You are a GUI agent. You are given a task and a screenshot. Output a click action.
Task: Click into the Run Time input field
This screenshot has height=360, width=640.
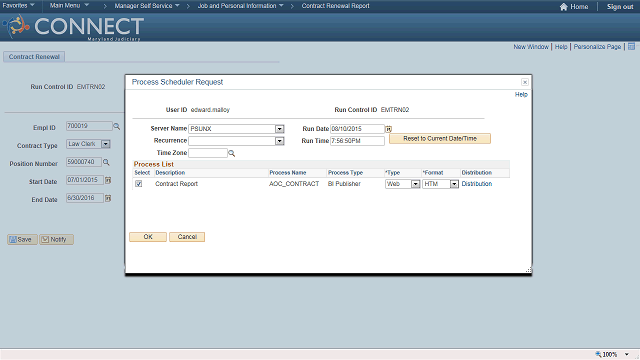(357, 141)
